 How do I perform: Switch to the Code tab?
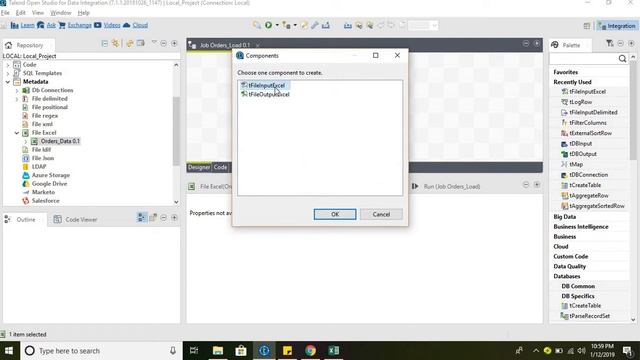point(220,167)
